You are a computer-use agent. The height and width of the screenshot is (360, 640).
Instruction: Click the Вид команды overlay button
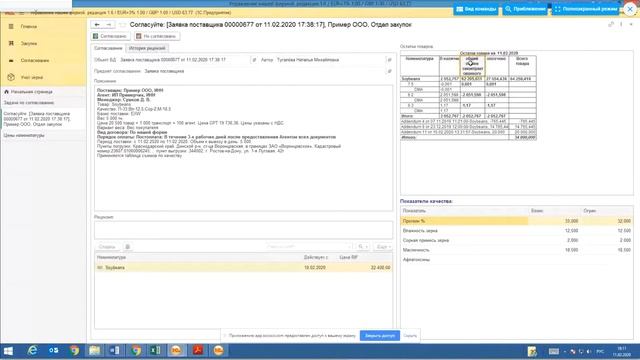(x=476, y=9)
